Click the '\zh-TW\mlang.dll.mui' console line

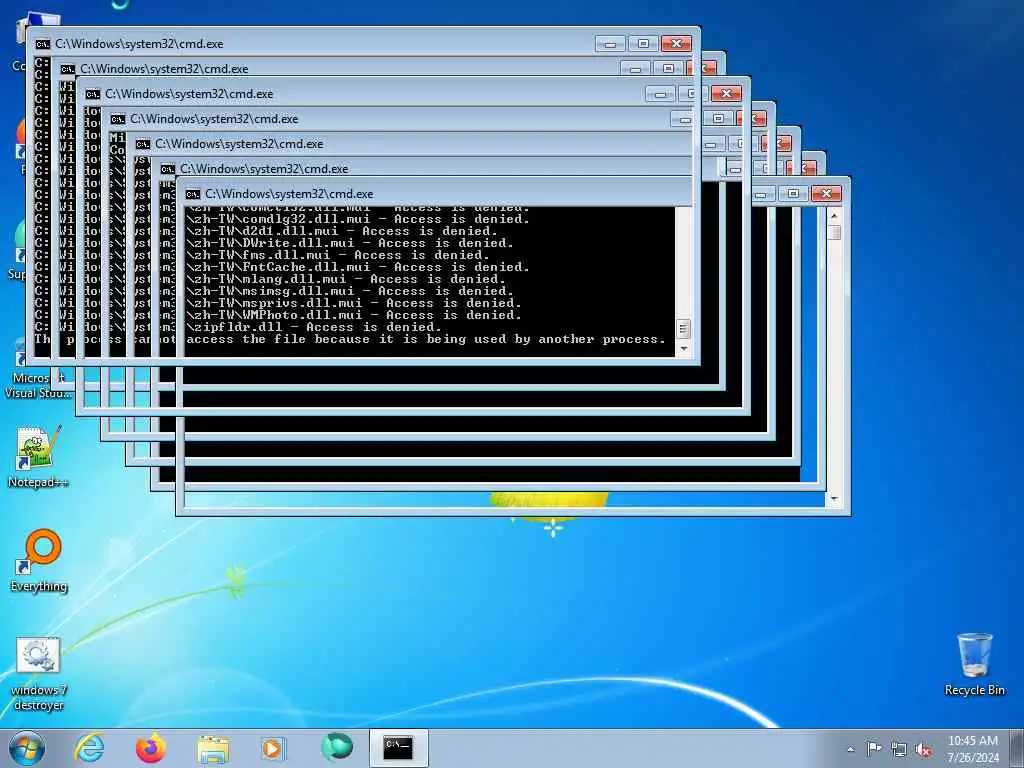tap(346, 279)
